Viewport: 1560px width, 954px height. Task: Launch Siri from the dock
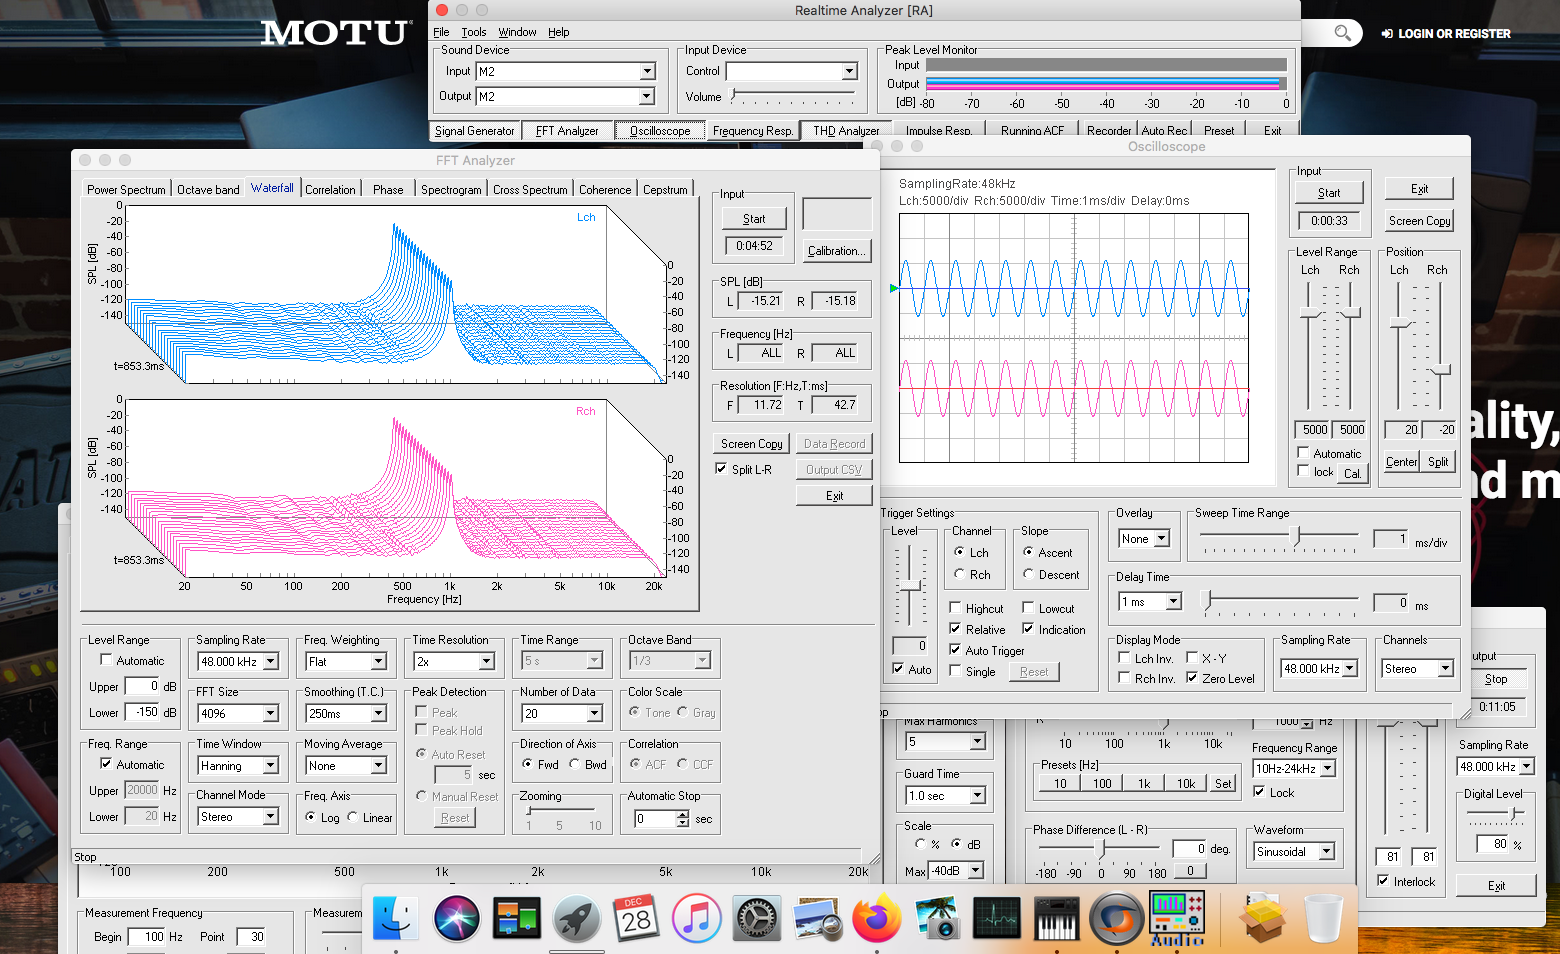[x=456, y=918]
